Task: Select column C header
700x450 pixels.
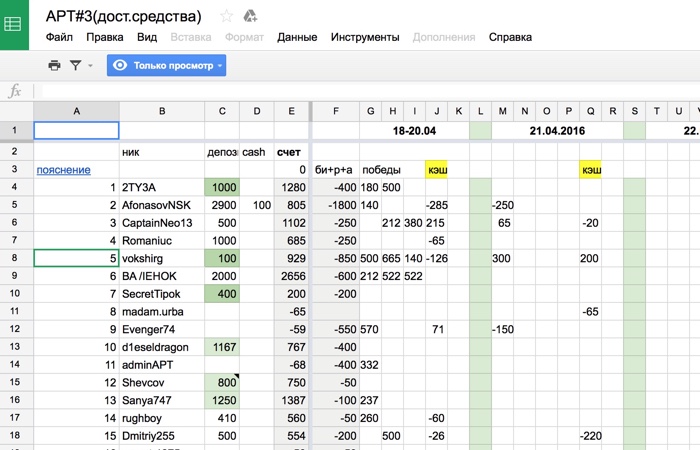Action: click(x=222, y=111)
